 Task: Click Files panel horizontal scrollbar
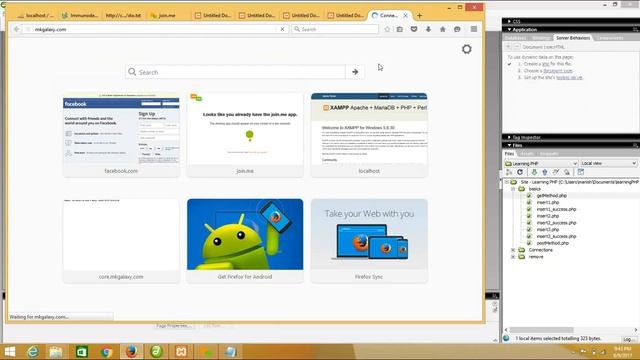[541, 330]
